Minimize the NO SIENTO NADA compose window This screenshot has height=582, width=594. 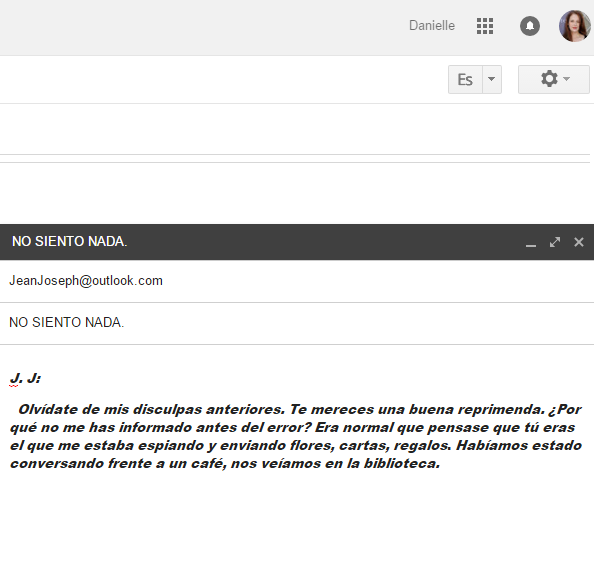[531, 242]
